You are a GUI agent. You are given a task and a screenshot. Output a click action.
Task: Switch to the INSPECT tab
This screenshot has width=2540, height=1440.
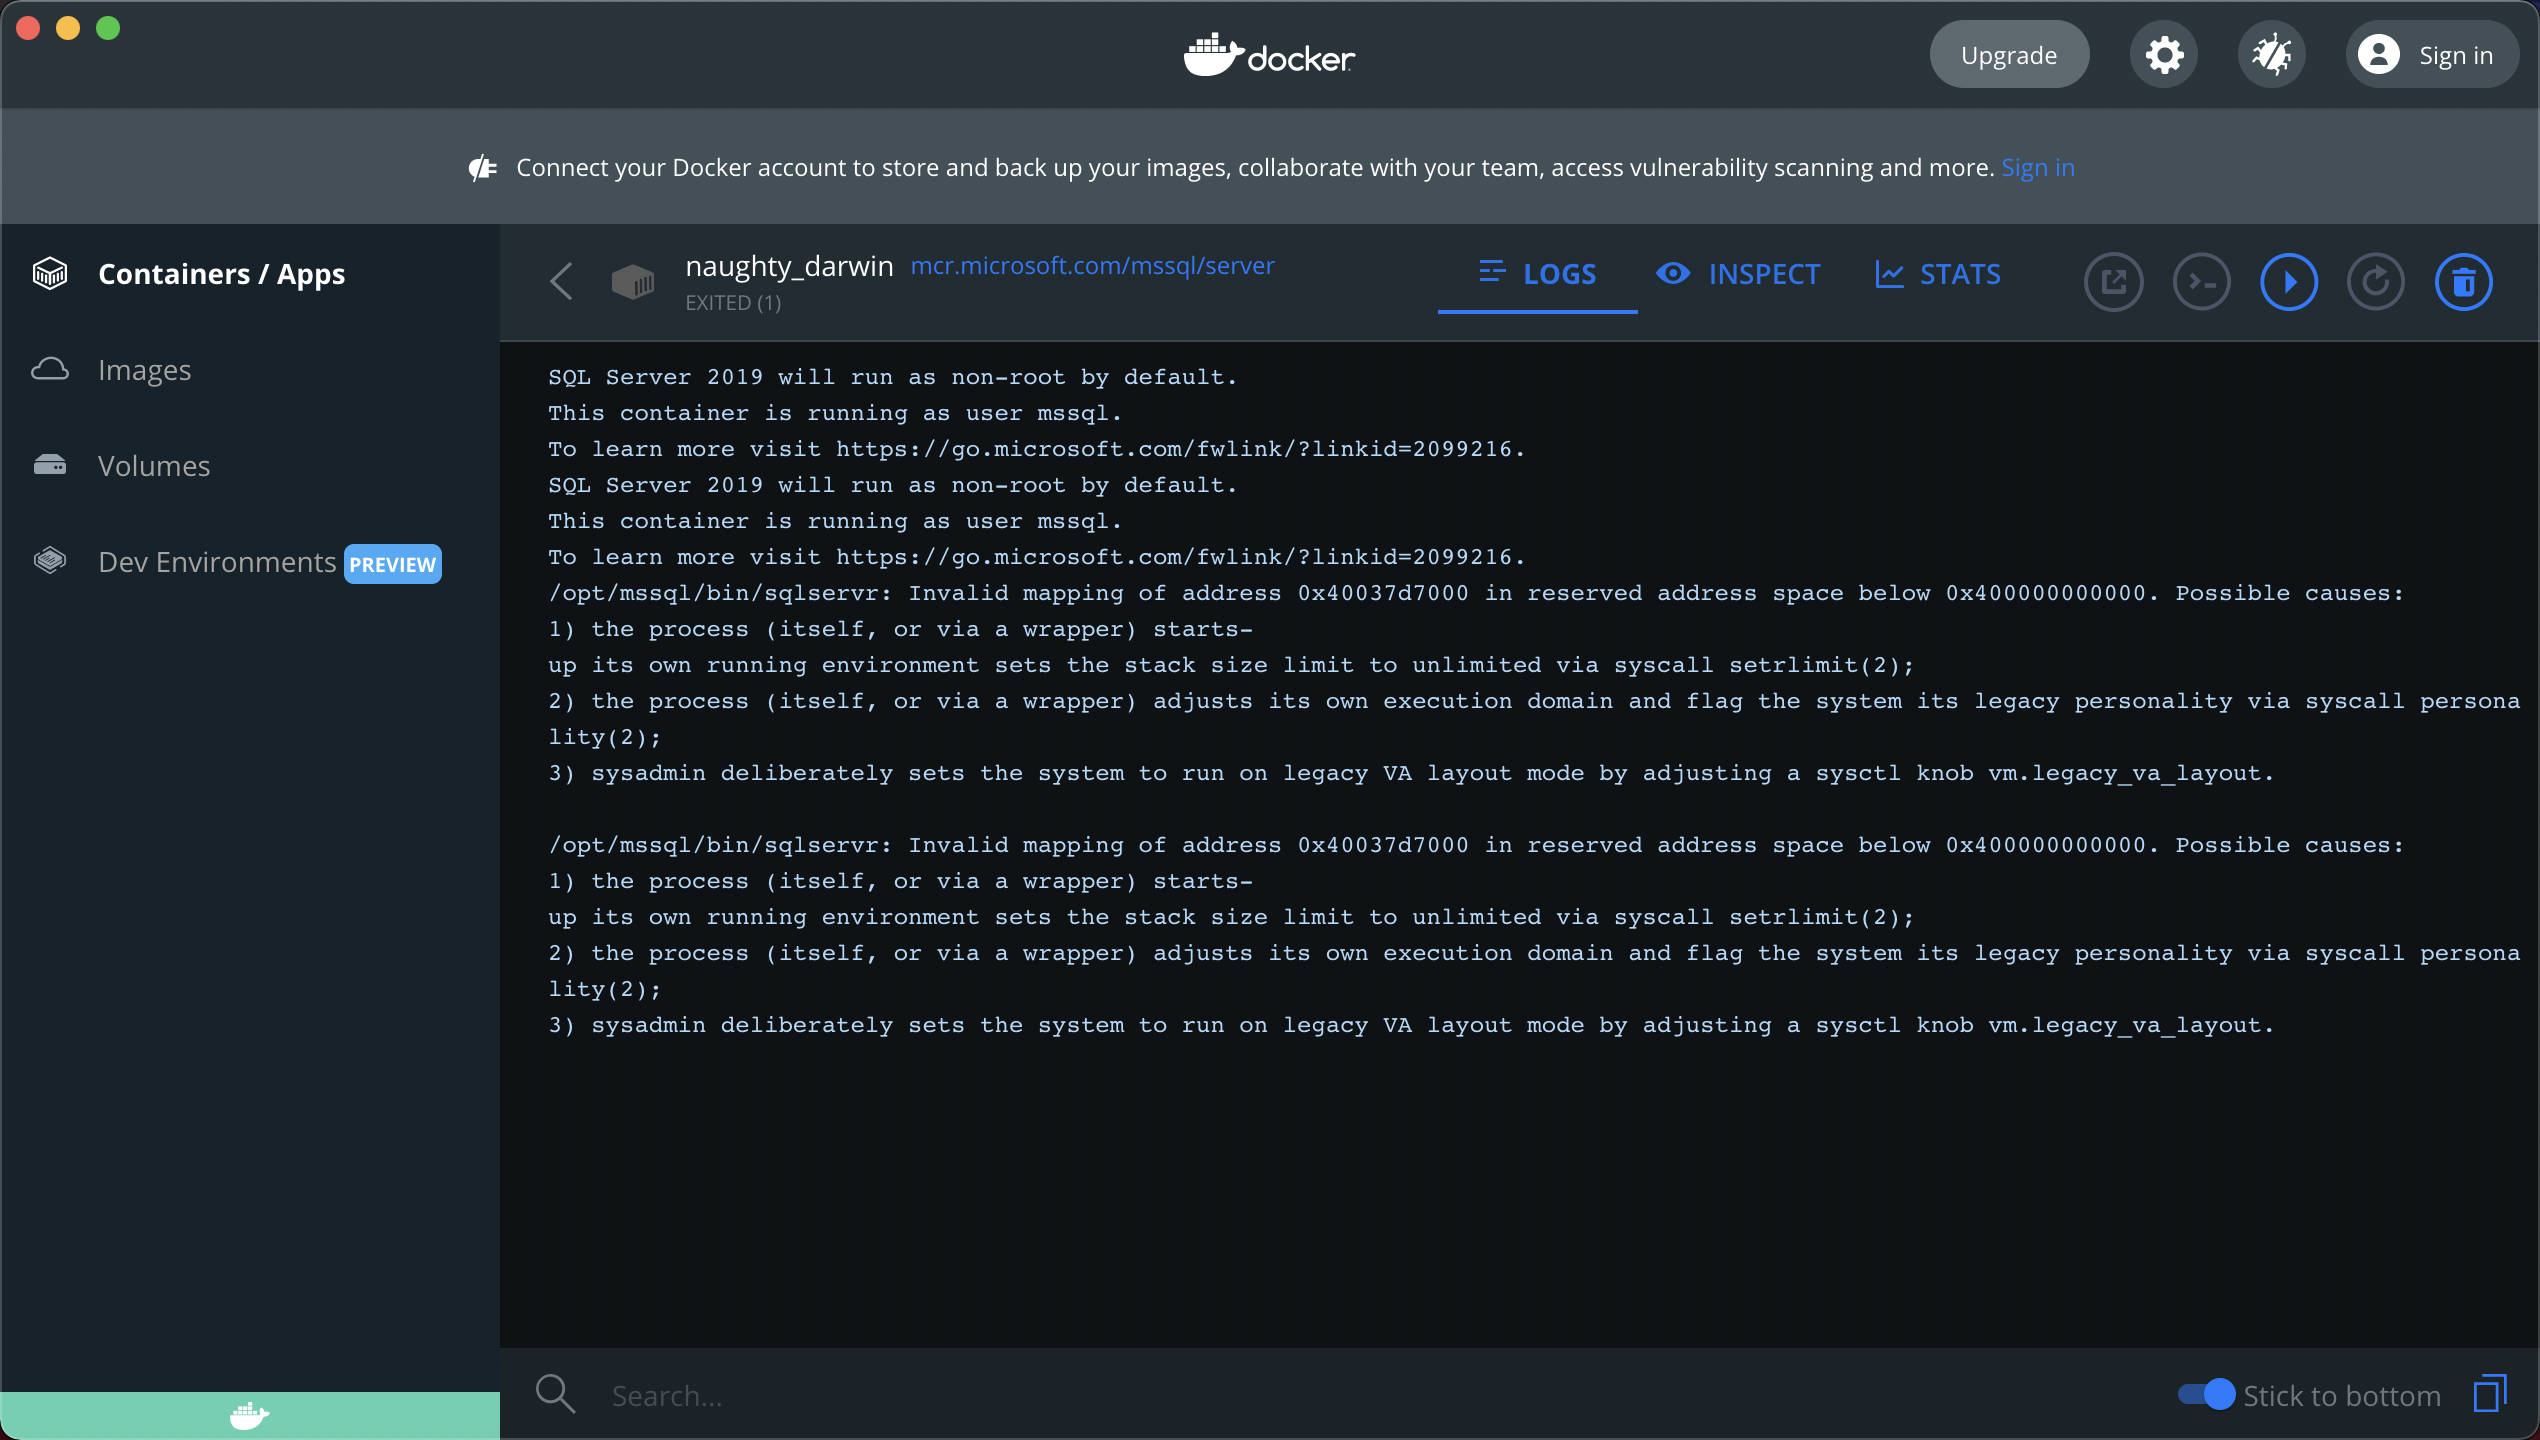[1738, 274]
